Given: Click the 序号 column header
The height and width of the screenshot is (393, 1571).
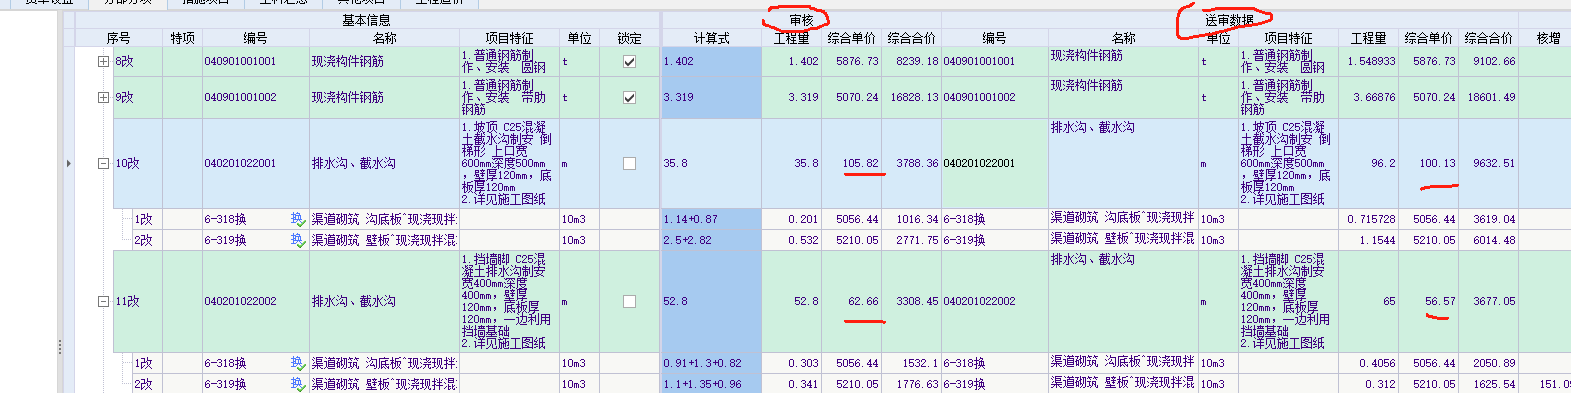Looking at the screenshot, I should [x=119, y=38].
